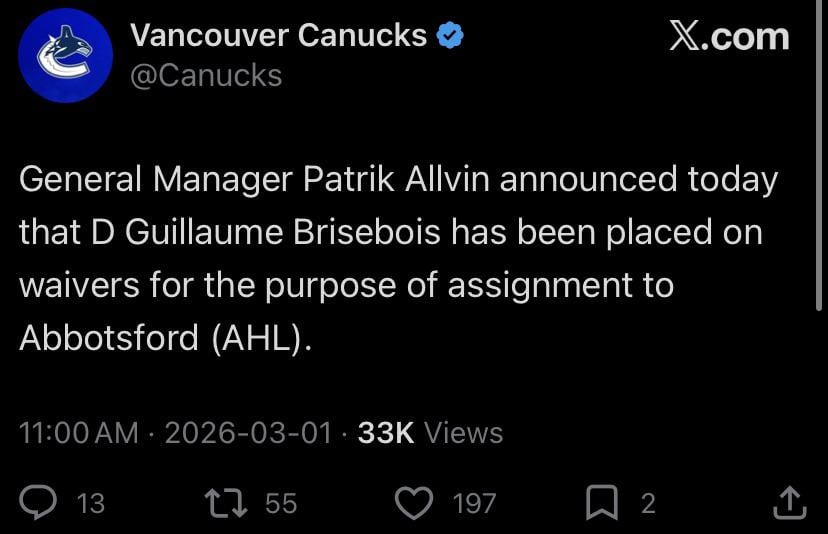Click the blue verified checkmark badge
Viewport: 828px width, 534px height.
[451, 37]
